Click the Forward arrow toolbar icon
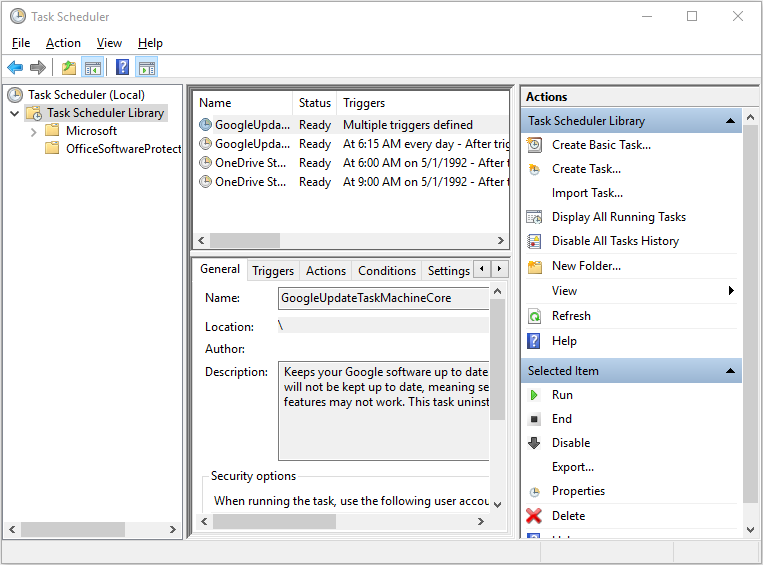The height and width of the screenshot is (565, 763). [x=38, y=68]
